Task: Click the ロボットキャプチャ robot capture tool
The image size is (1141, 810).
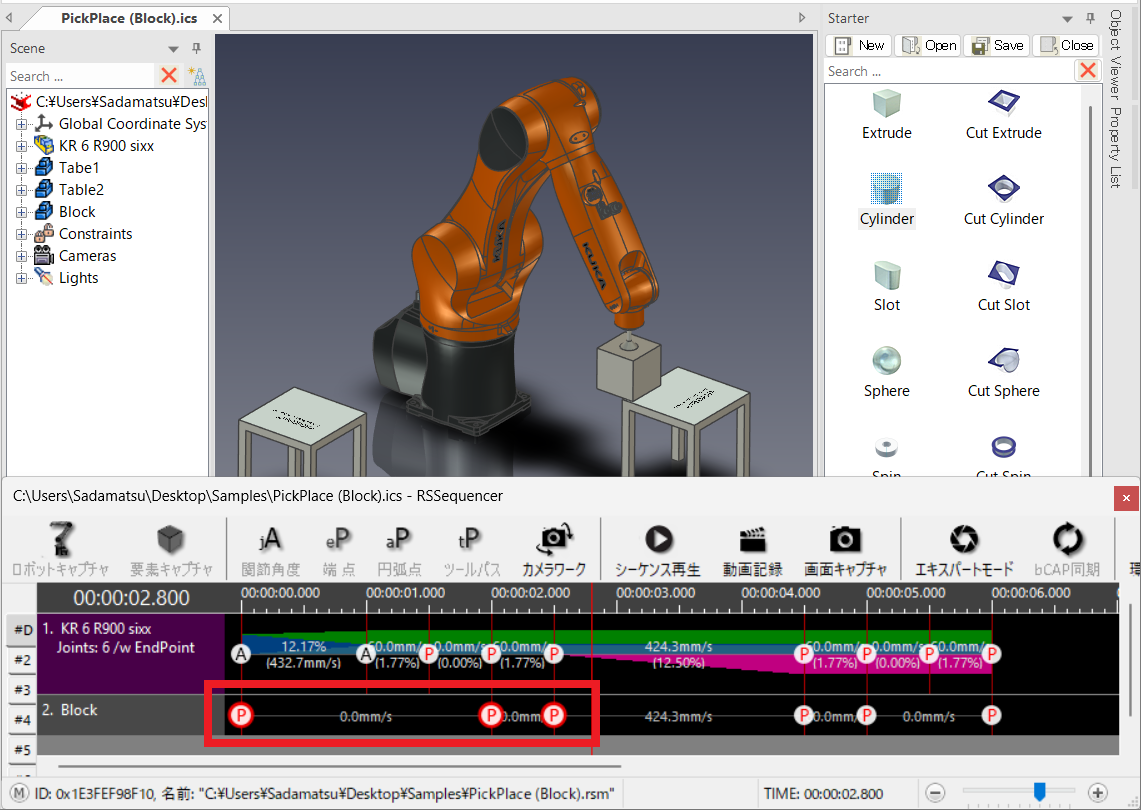Action: click(x=60, y=549)
